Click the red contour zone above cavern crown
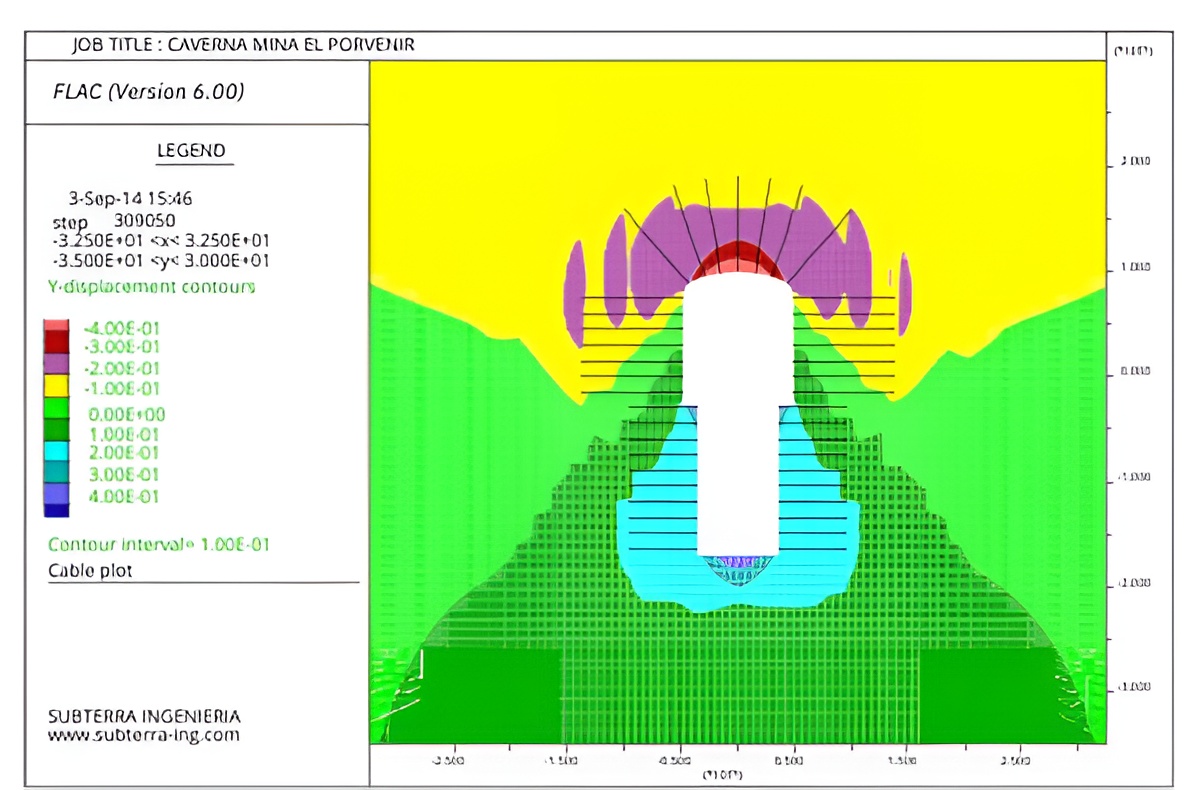The image size is (1190, 790). (738, 257)
